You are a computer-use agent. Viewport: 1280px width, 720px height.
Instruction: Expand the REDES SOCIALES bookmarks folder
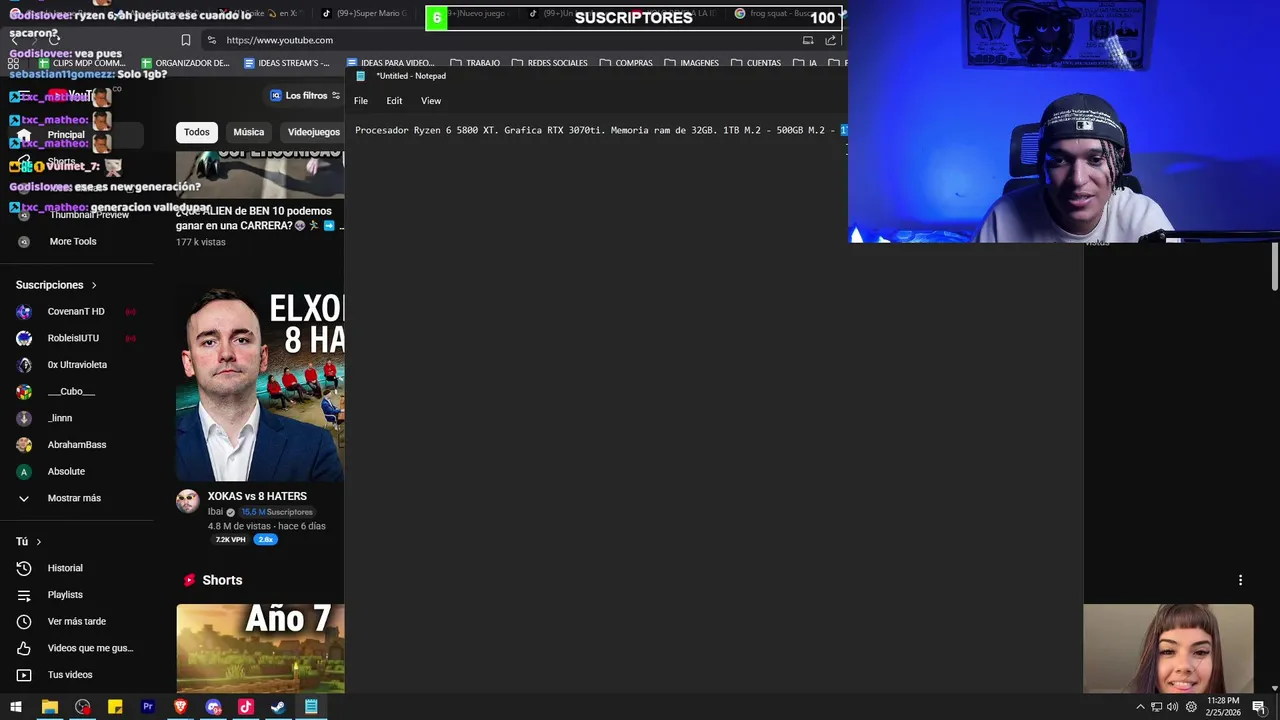click(x=549, y=63)
